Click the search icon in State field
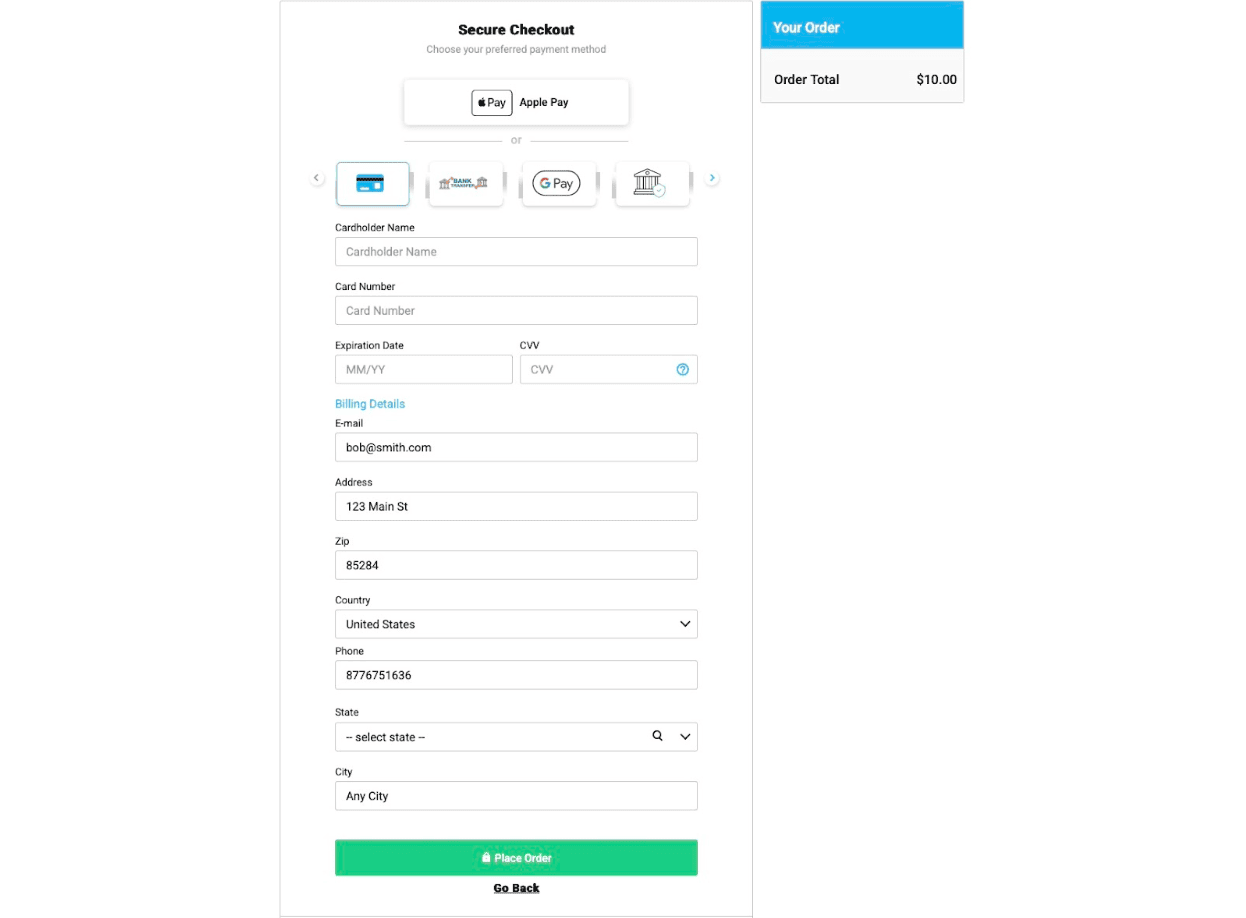Viewport: 1246px width, 918px height. pyautogui.click(x=657, y=736)
